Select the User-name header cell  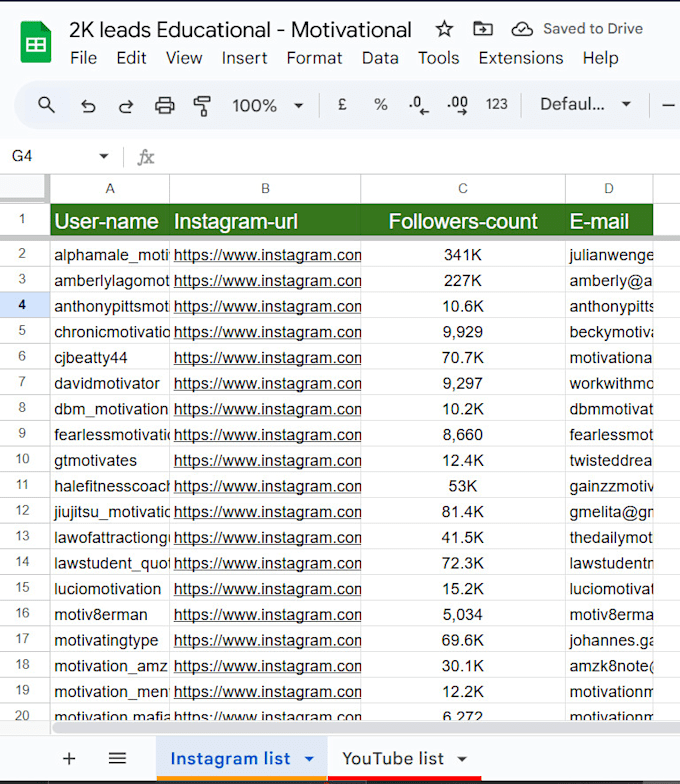coord(110,220)
